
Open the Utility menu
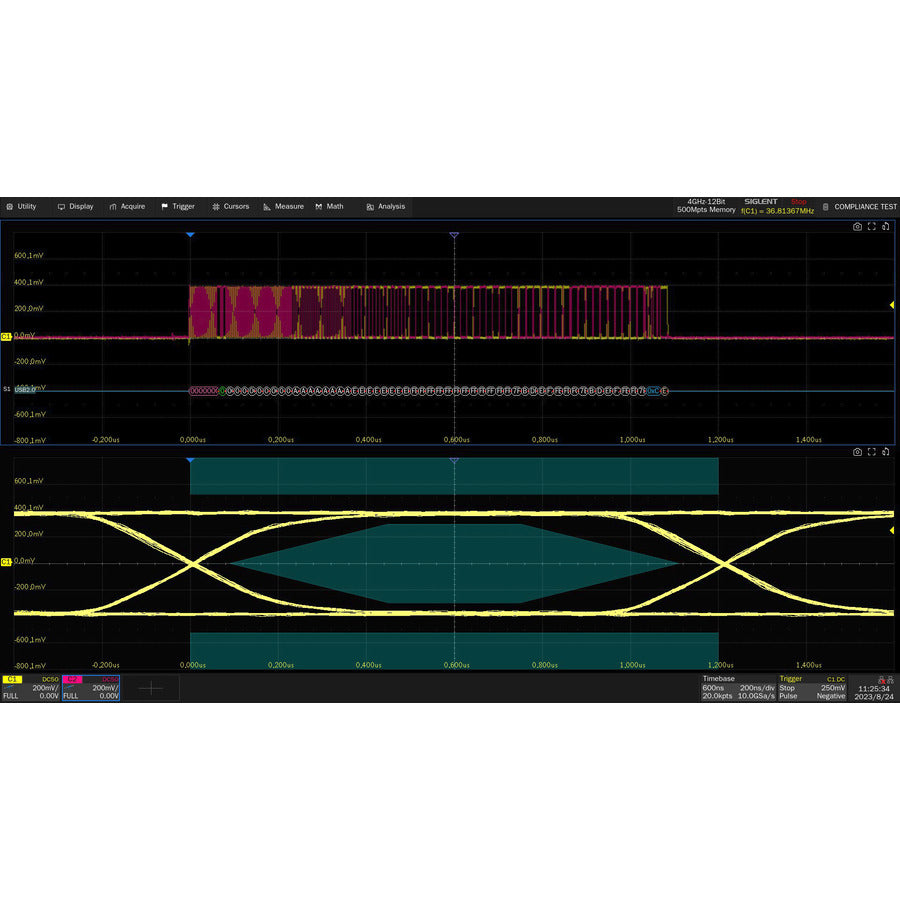click(21, 207)
